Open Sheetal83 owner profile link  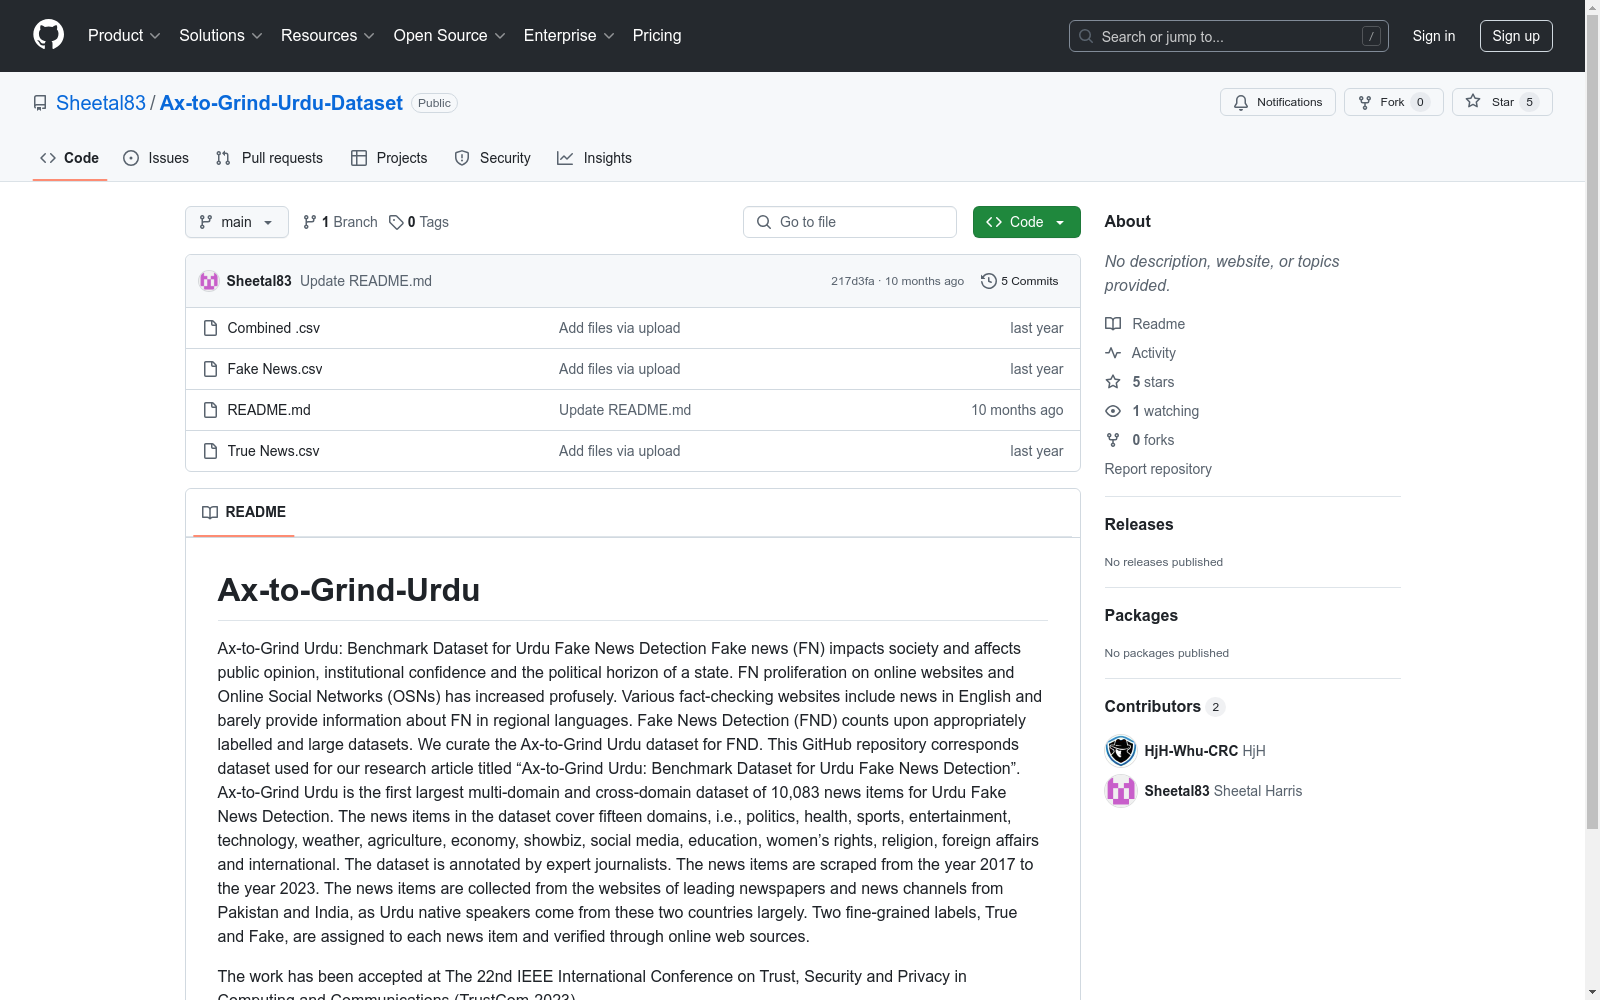(101, 103)
